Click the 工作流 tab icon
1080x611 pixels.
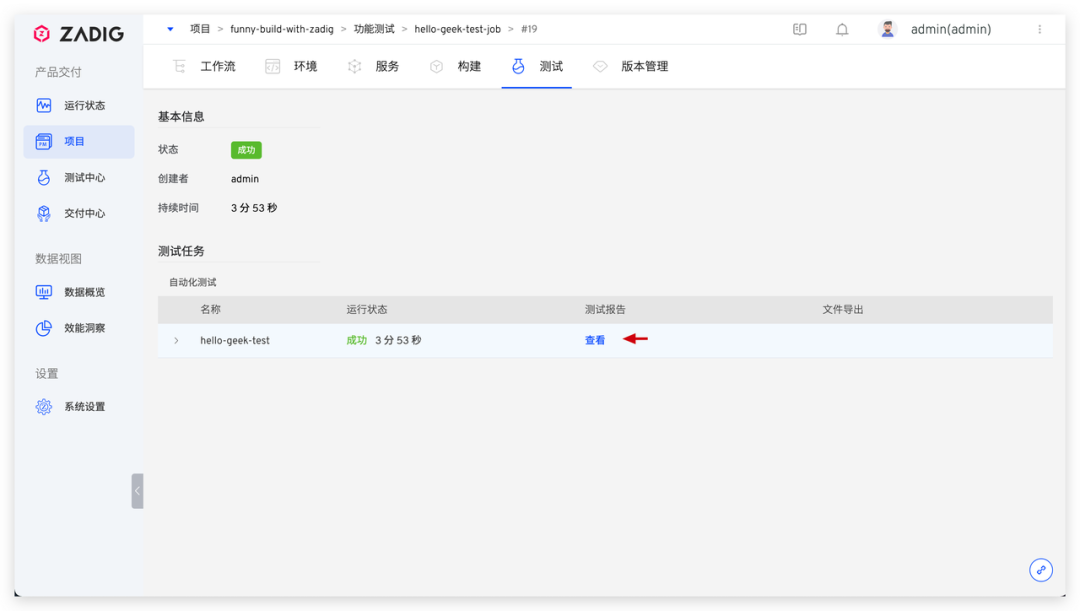[x=179, y=66]
